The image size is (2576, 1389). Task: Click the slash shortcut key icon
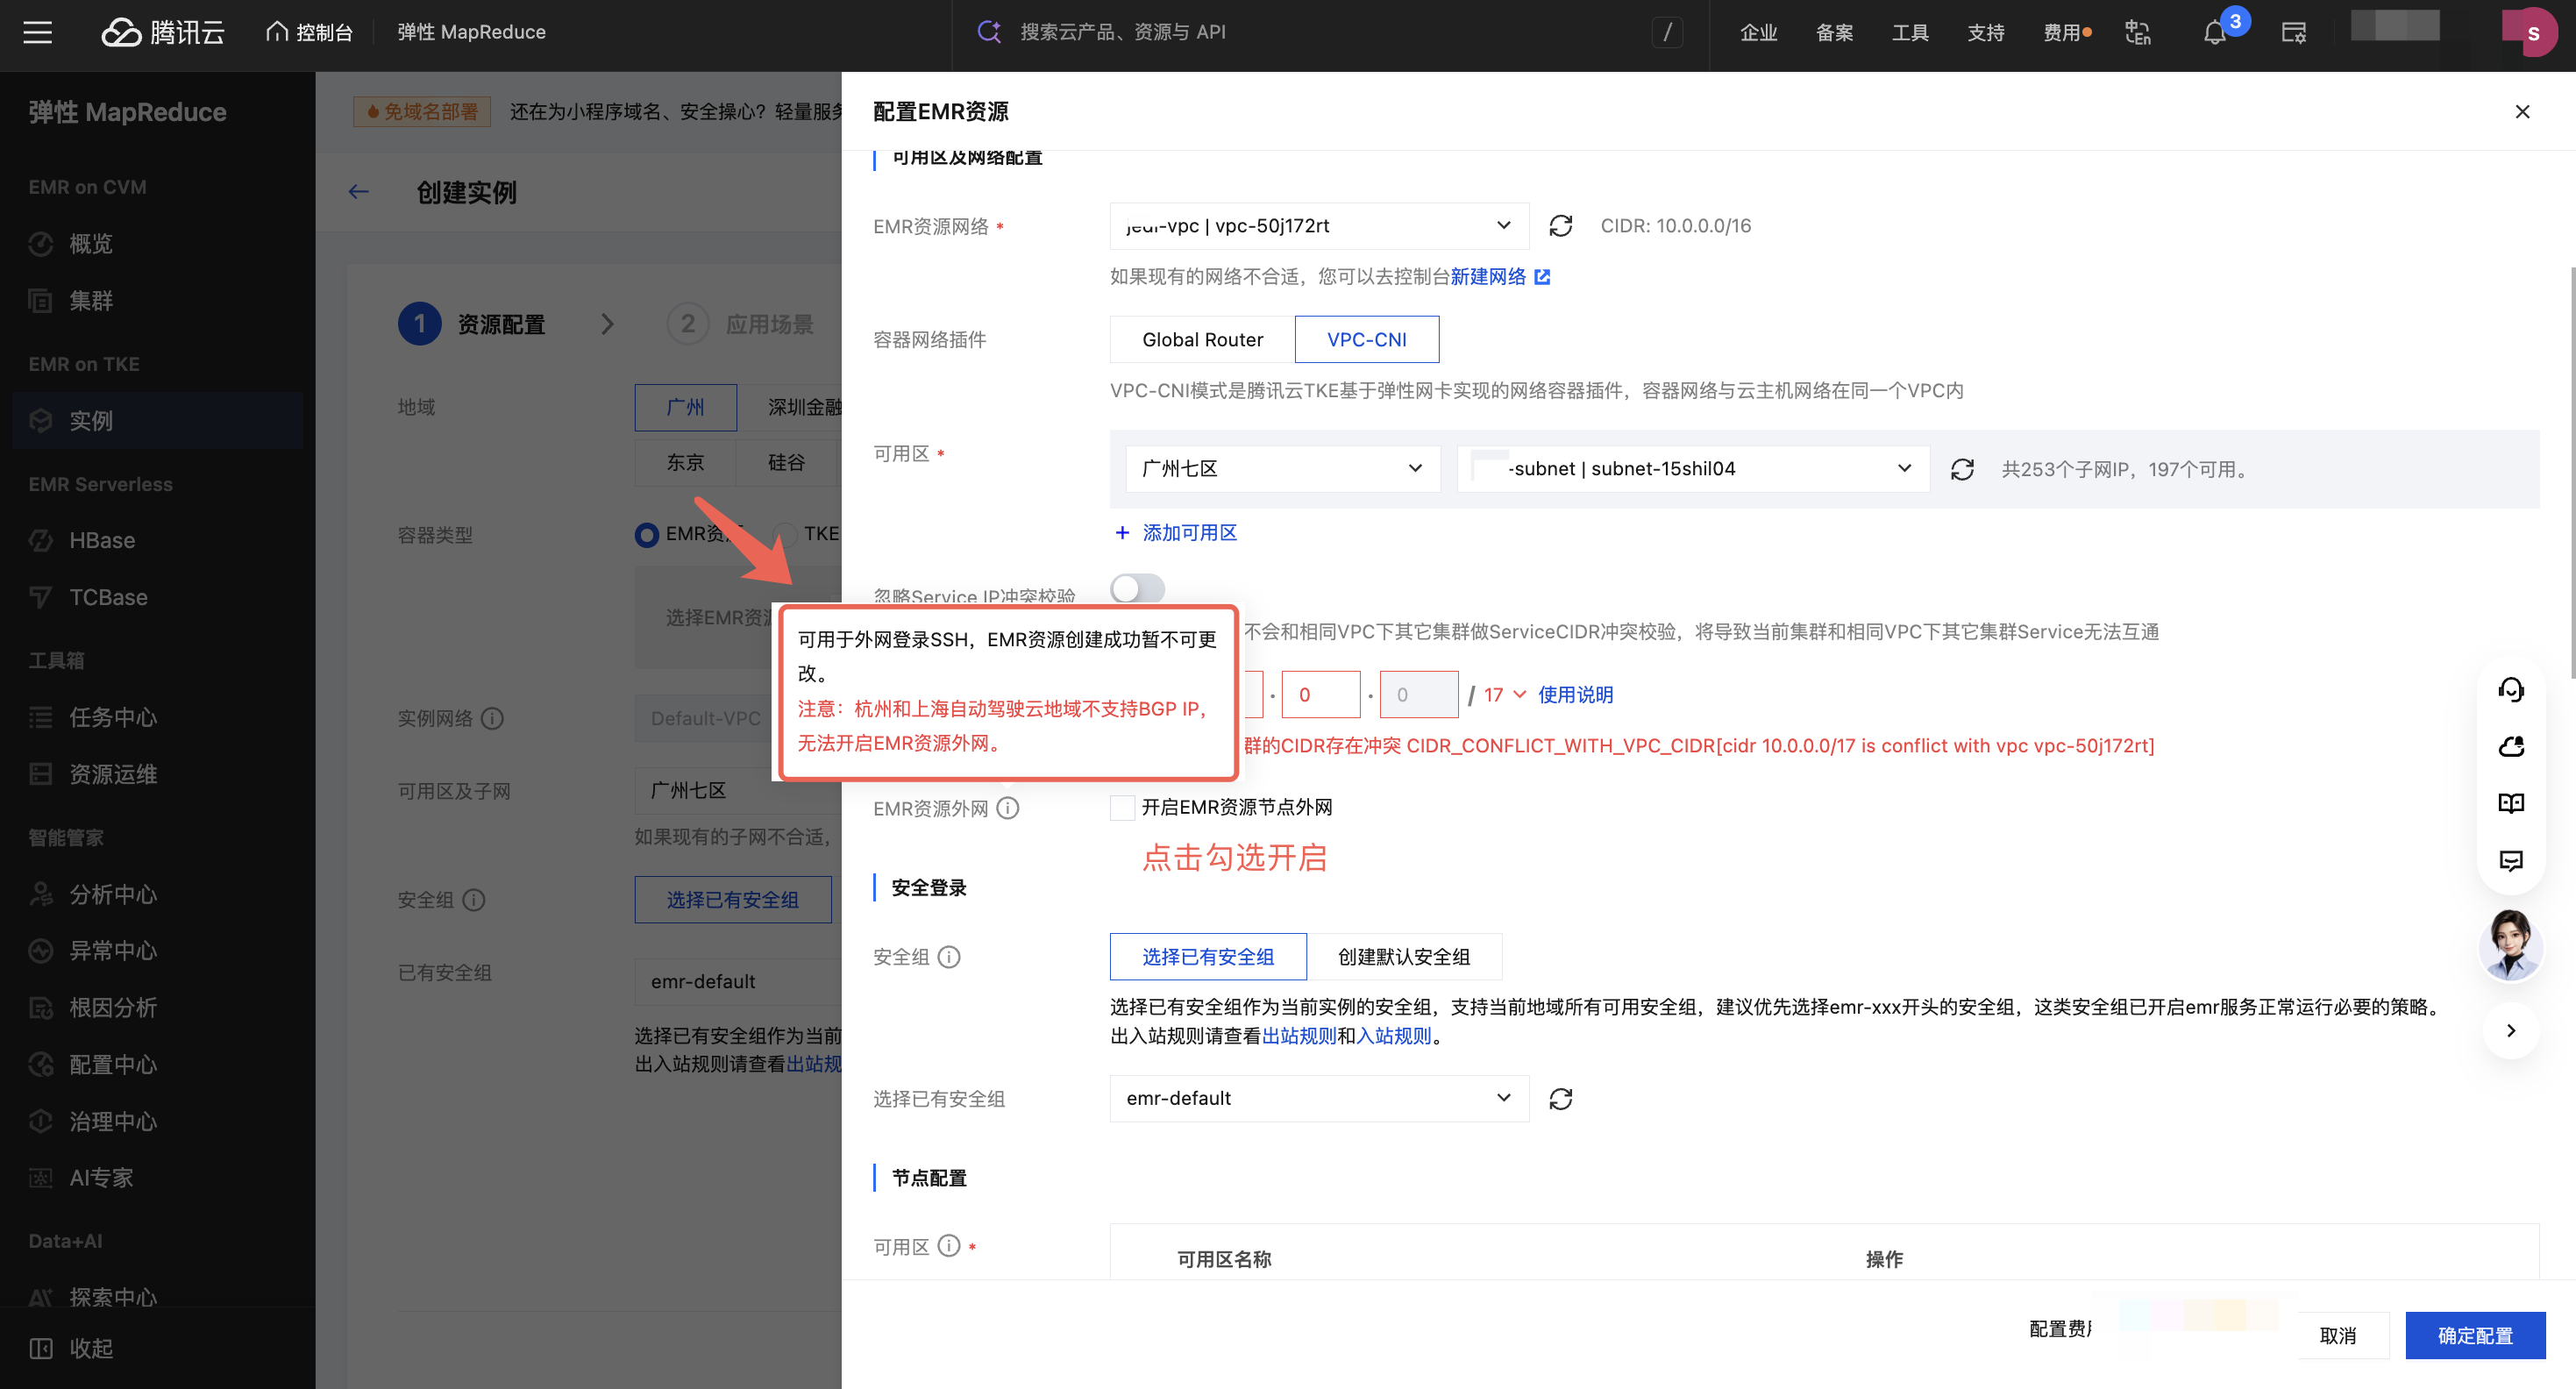[1667, 32]
